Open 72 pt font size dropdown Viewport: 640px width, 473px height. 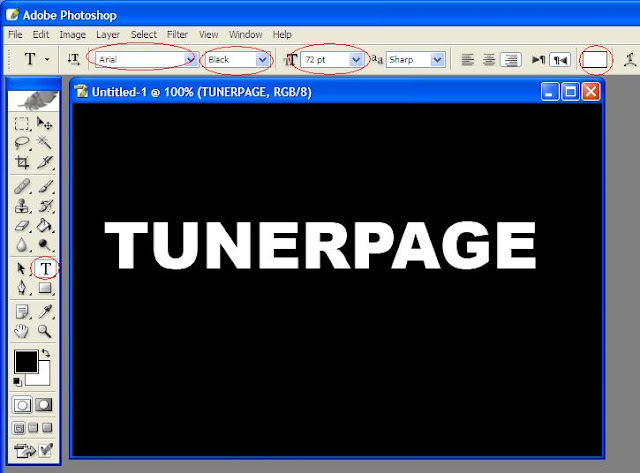pyautogui.click(x=356, y=60)
